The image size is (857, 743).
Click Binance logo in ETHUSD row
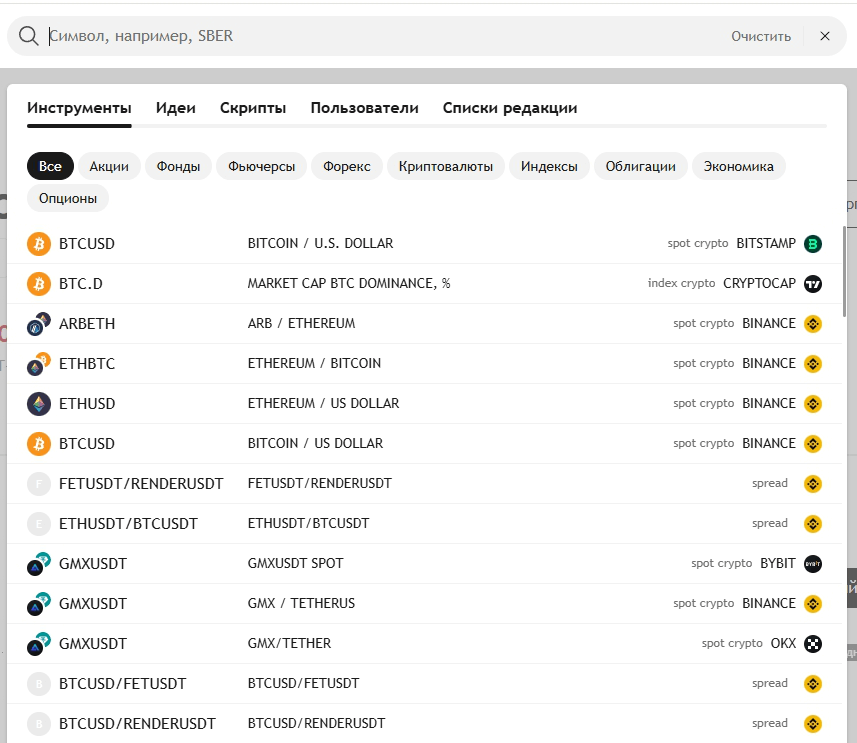tap(813, 403)
